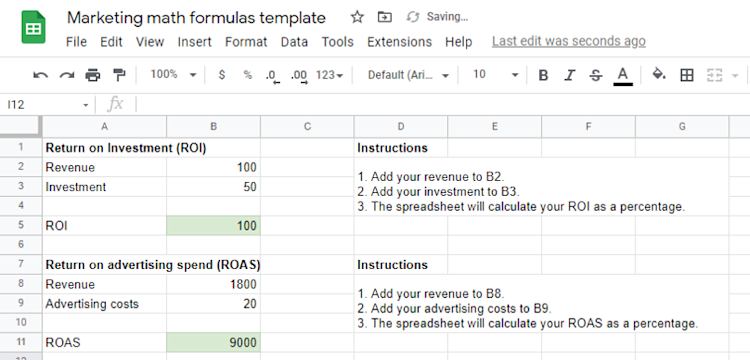Image resolution: width=750 pixels, height=360 pixels.
Task: Open the text color picker
Action: click(x=623, y=76)
